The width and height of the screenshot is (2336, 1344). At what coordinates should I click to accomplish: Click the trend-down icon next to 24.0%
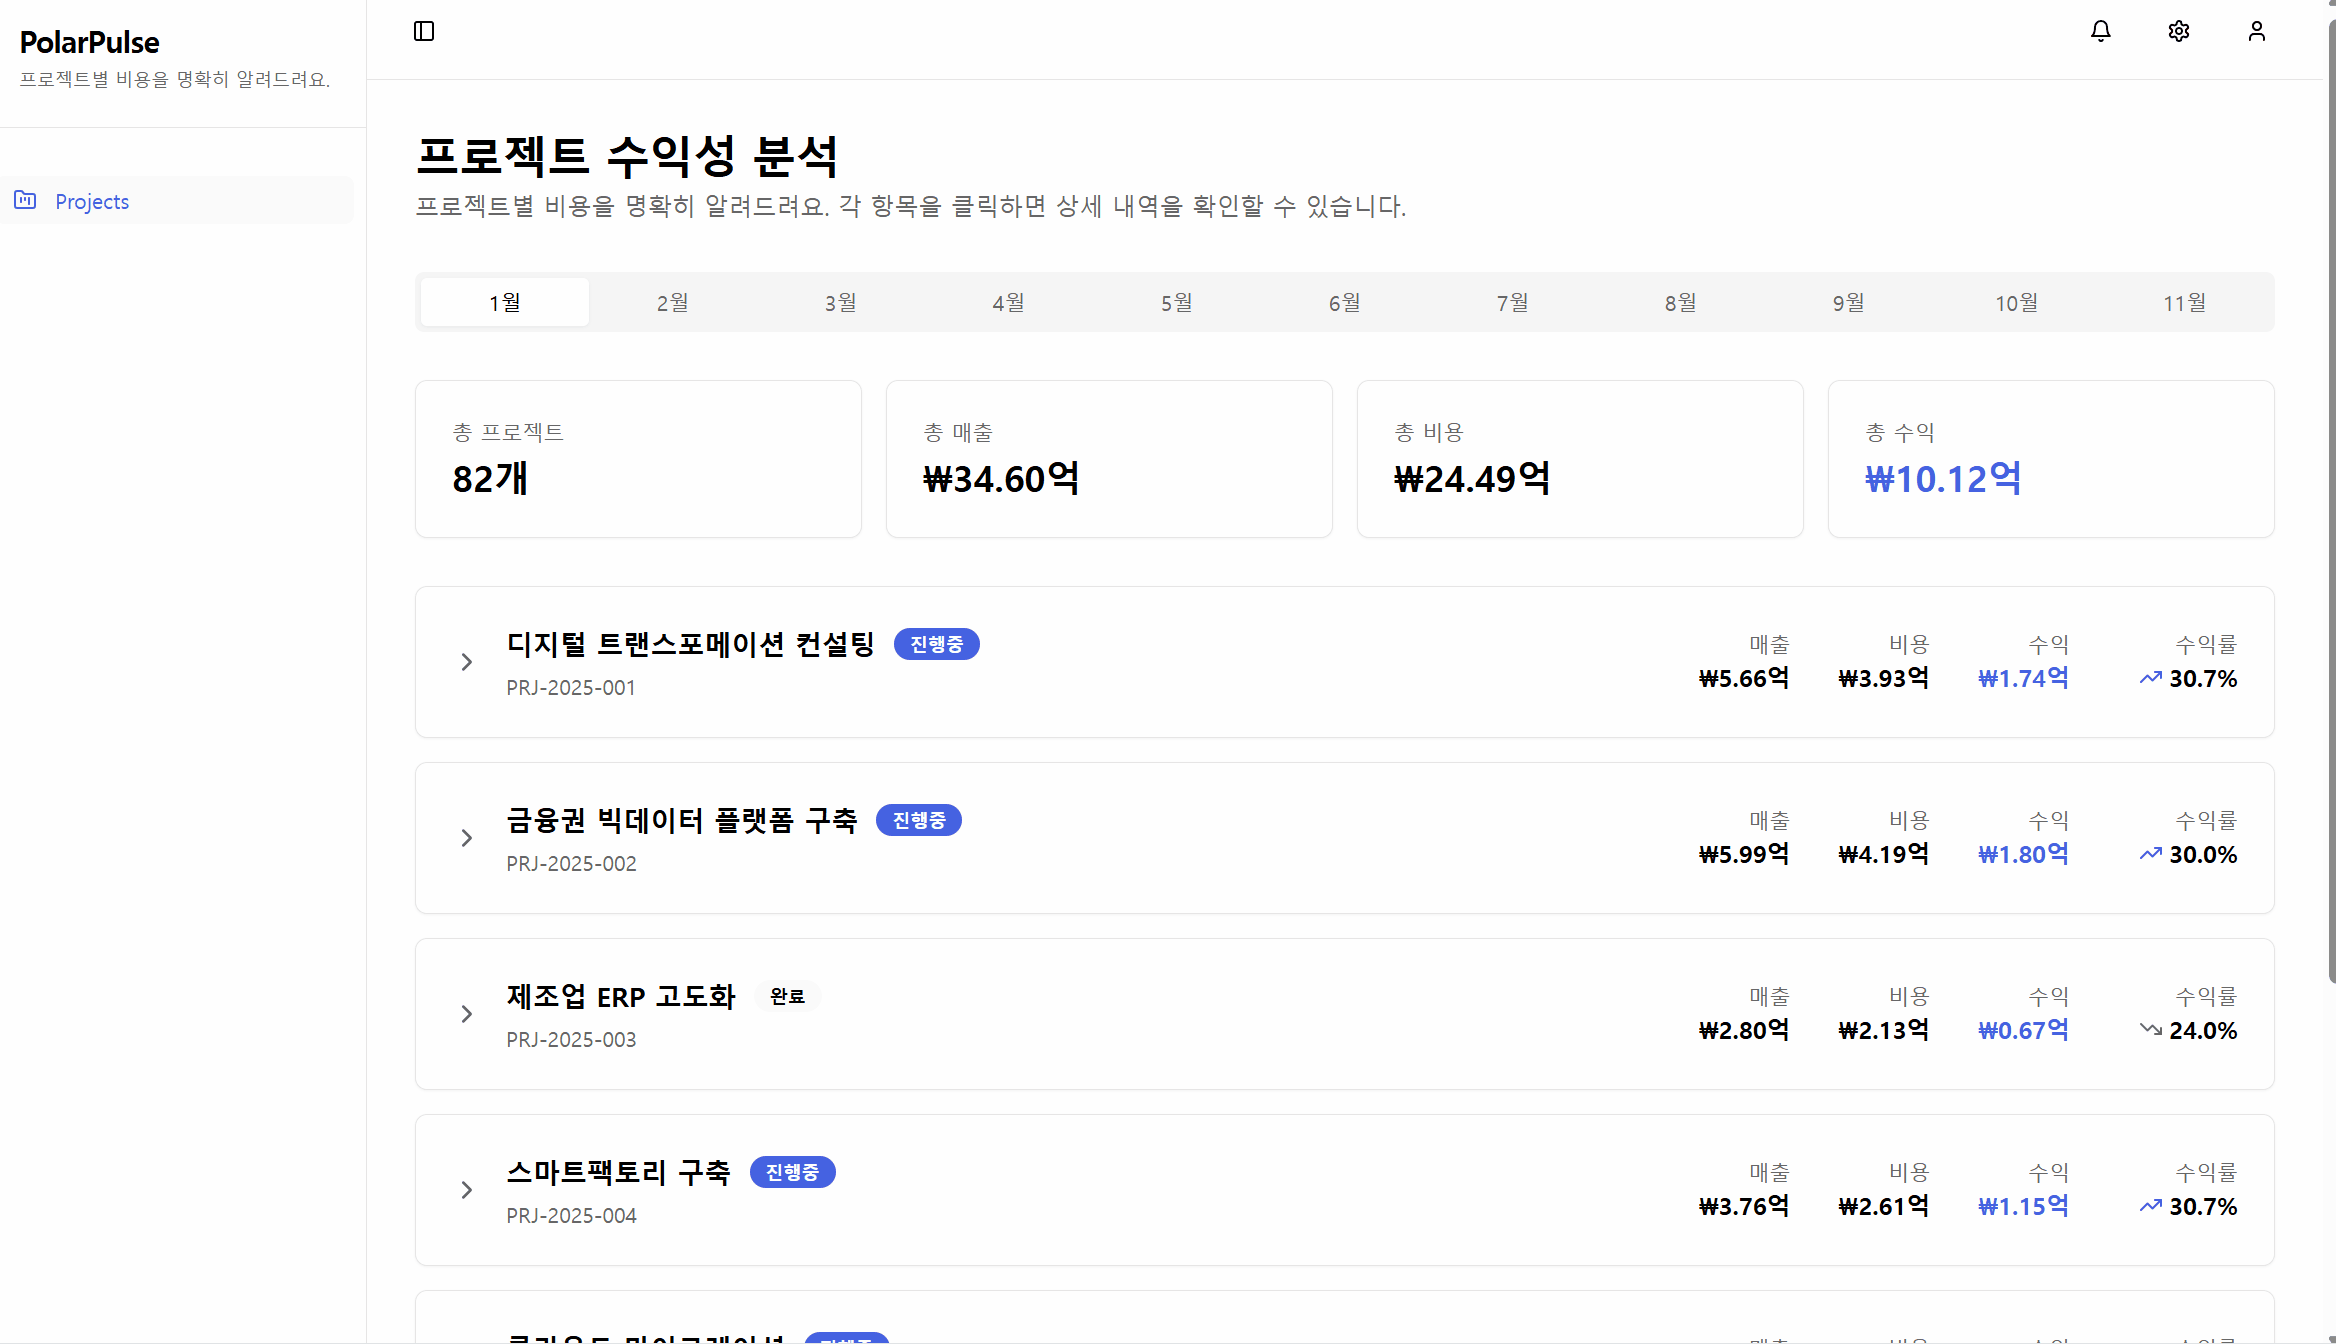tap(2150, 1029)
